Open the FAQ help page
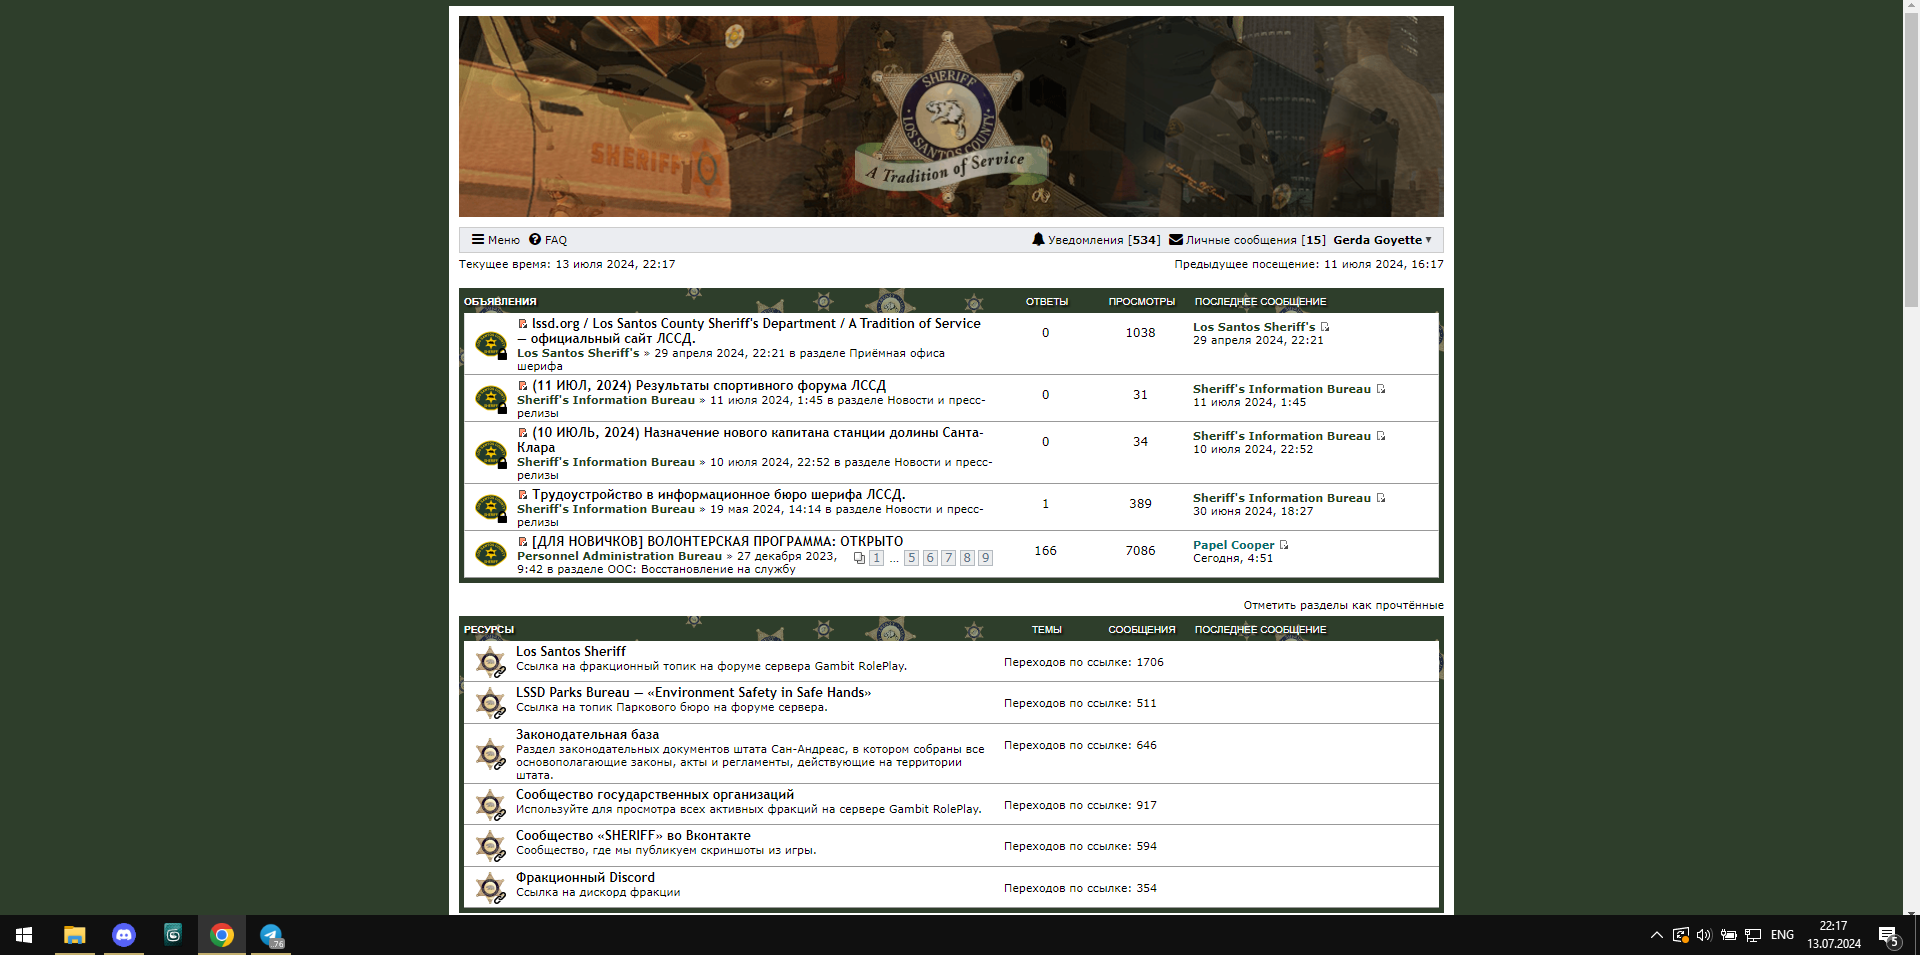Screen dimensions: 1920x955 pyautogui.click(x=548, y=240)
